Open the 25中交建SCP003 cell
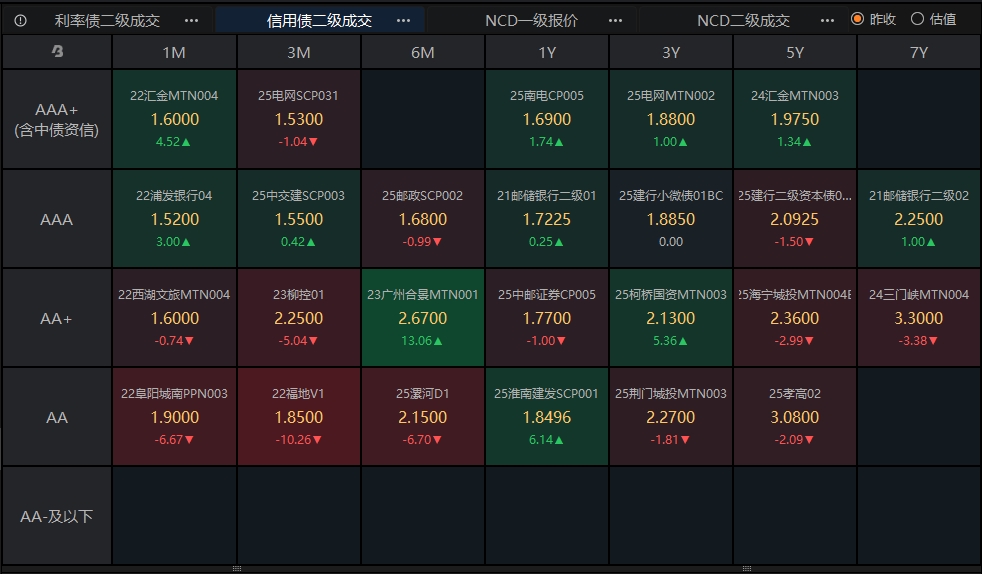 (299, 219)
